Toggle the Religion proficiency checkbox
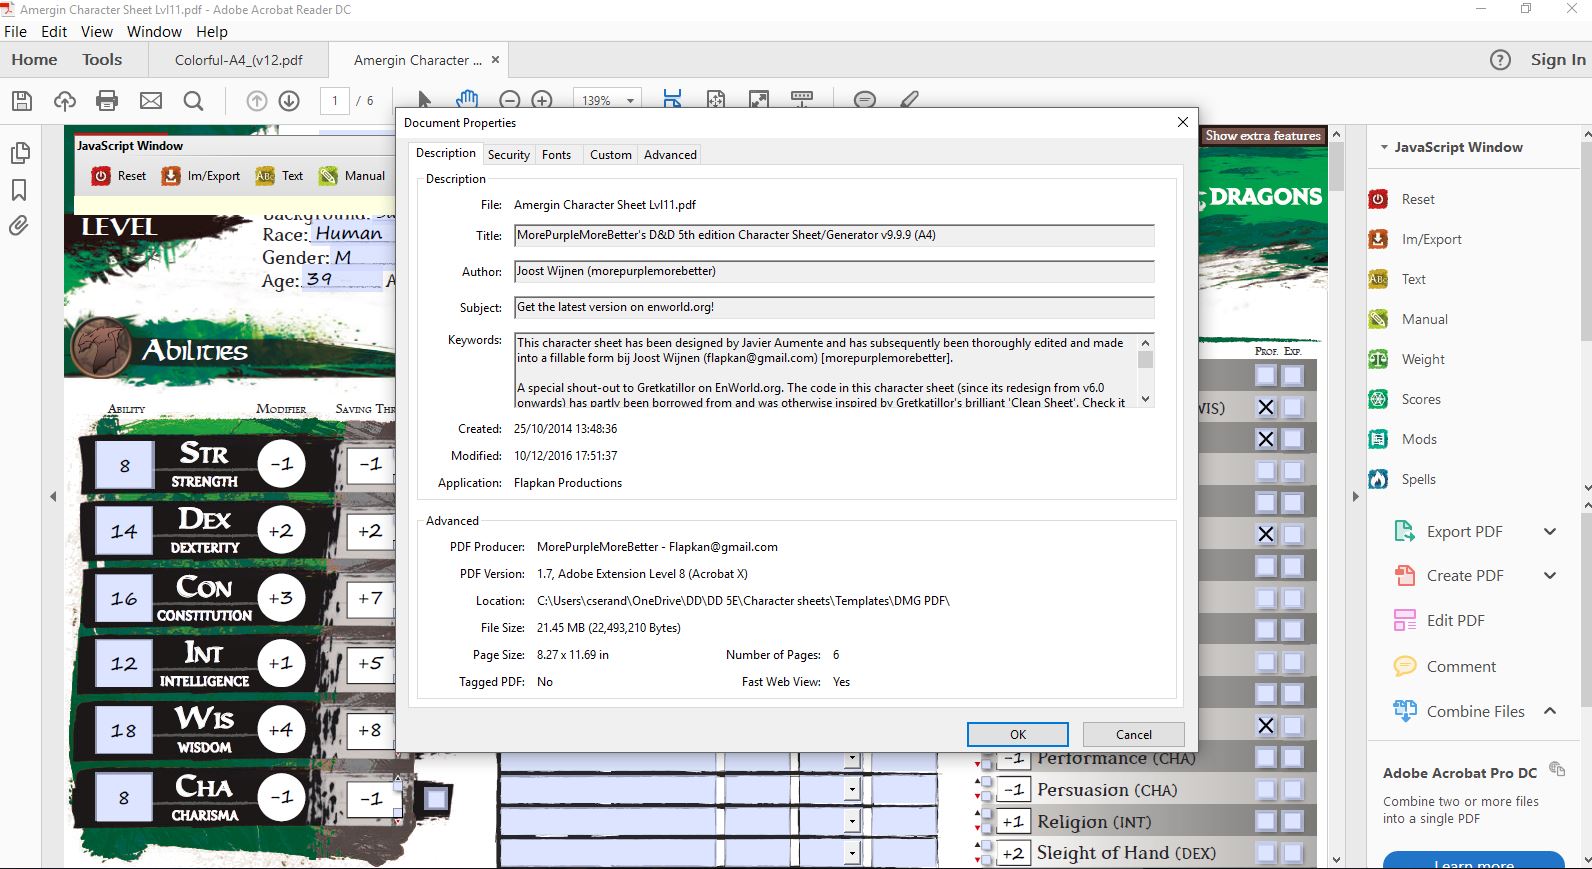1592x869 pixels. click(x=1266, y=822)
